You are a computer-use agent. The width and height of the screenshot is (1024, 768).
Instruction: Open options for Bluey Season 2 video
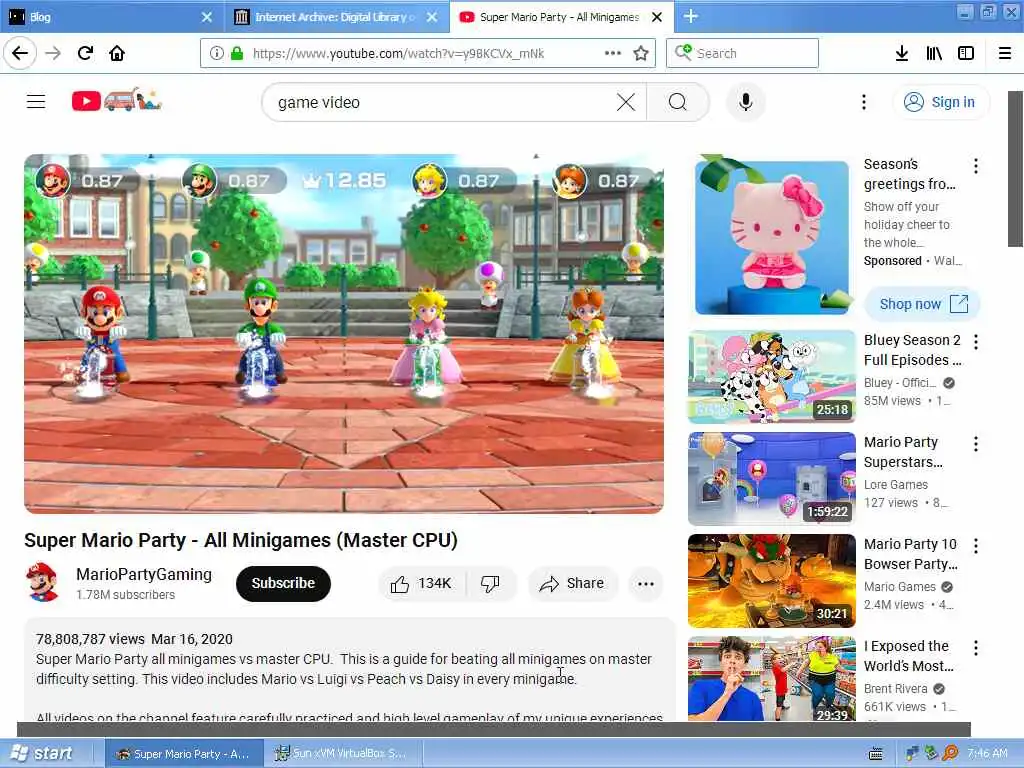pos(976,342)
